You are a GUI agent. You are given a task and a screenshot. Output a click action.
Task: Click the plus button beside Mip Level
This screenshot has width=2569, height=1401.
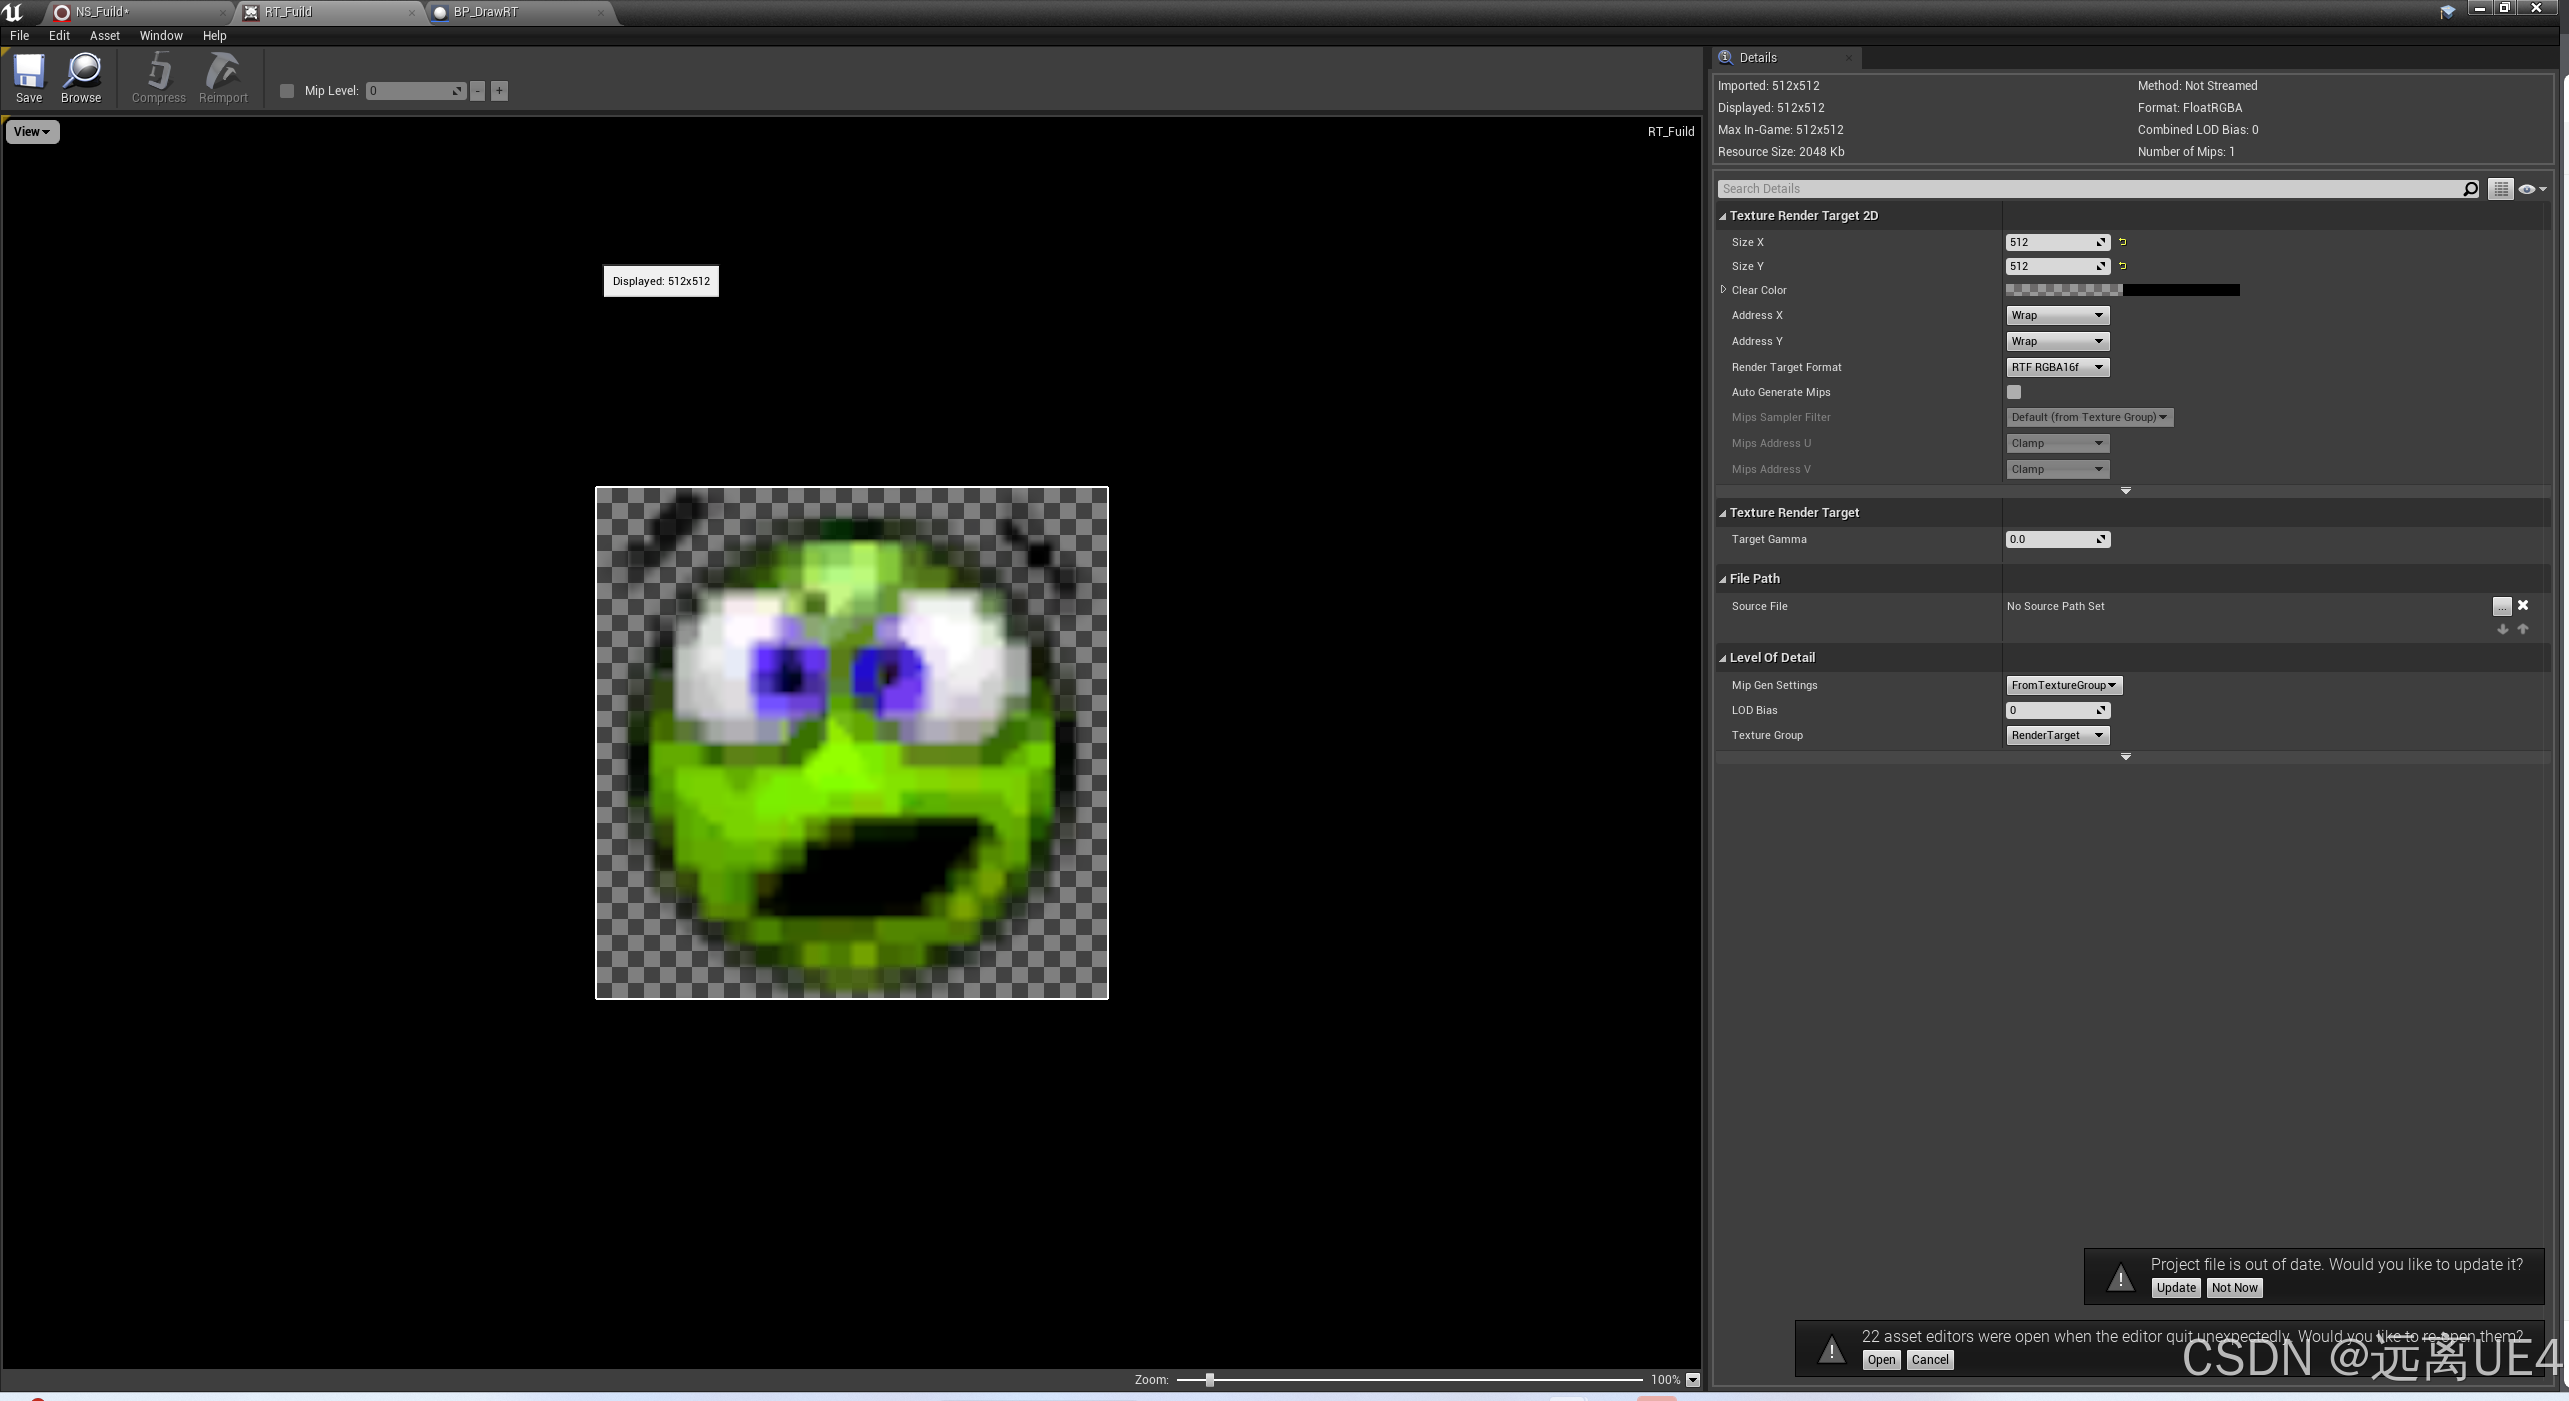(499, 91)
